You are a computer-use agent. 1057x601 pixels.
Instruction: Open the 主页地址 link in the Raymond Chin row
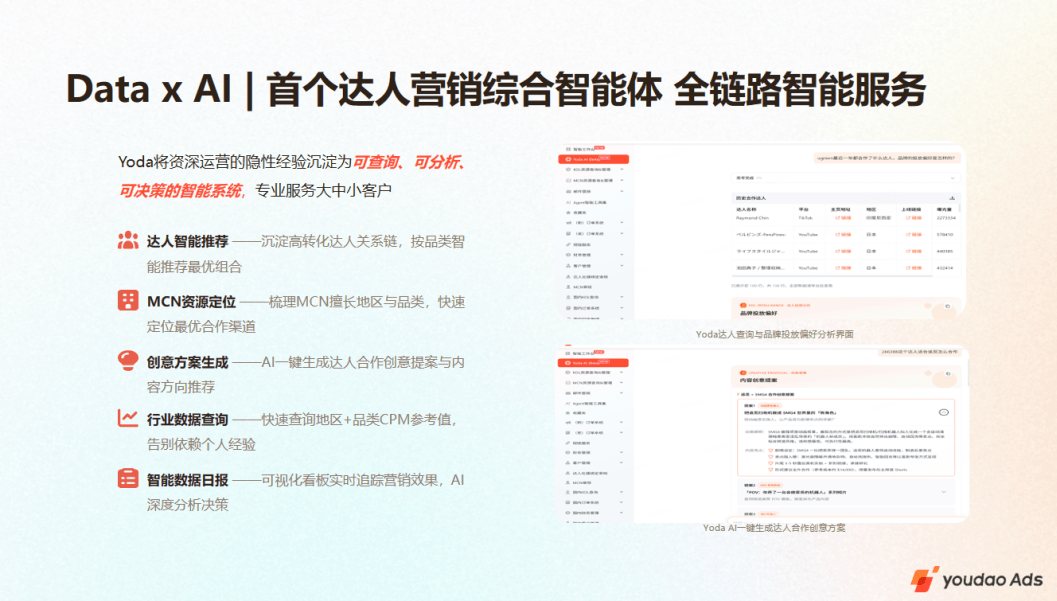(x=843, y=218)
